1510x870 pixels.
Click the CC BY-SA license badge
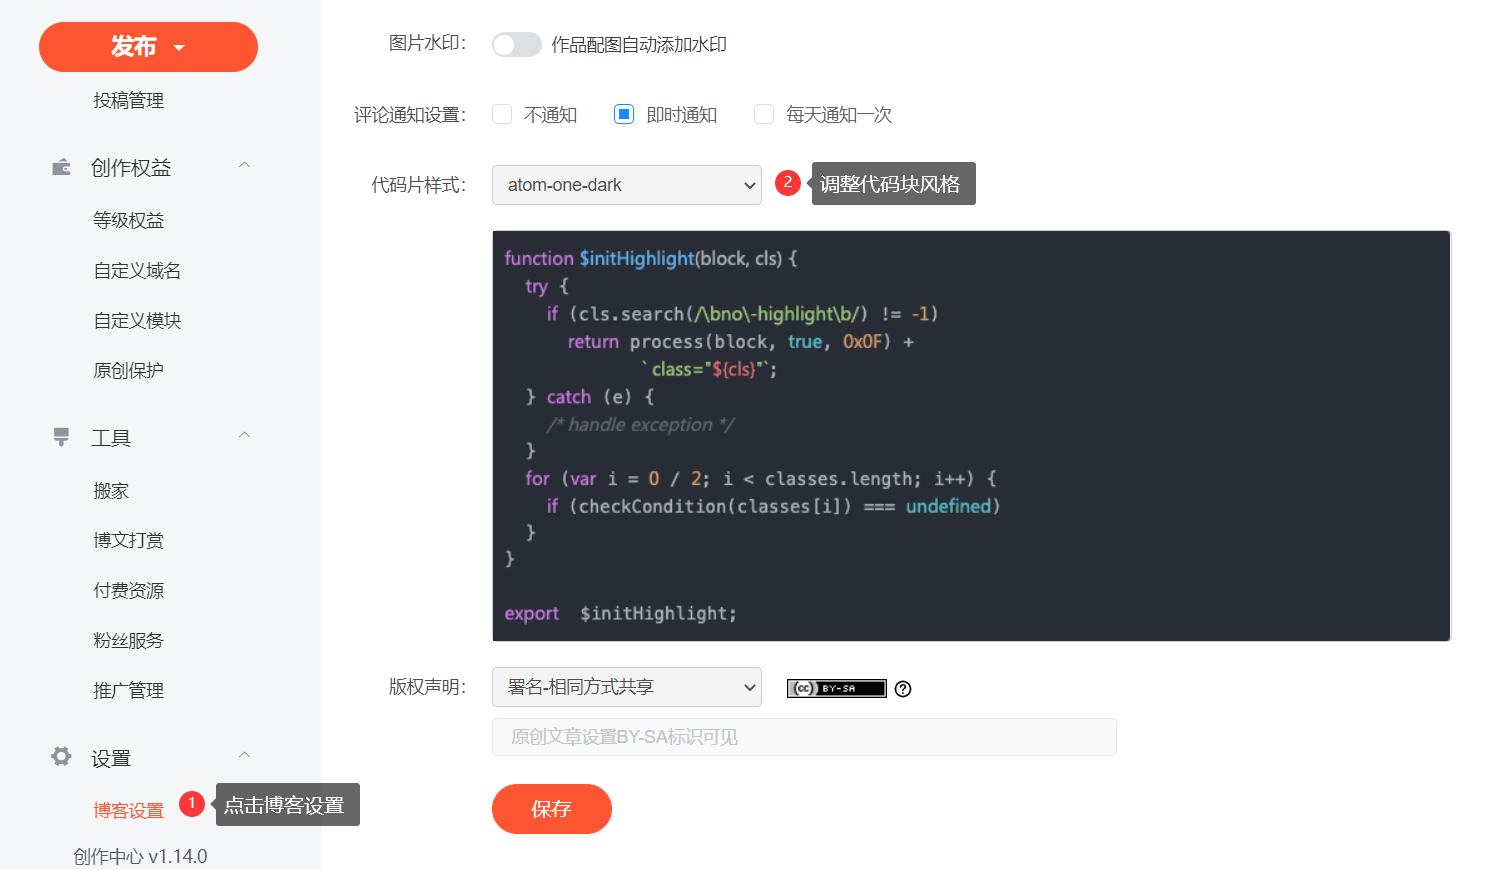pos(836,688)
